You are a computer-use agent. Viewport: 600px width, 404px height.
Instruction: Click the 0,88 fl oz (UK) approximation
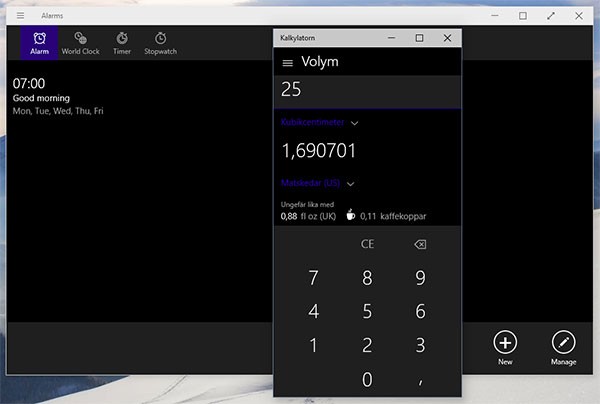pyautogui.click(x=308, y=216)
